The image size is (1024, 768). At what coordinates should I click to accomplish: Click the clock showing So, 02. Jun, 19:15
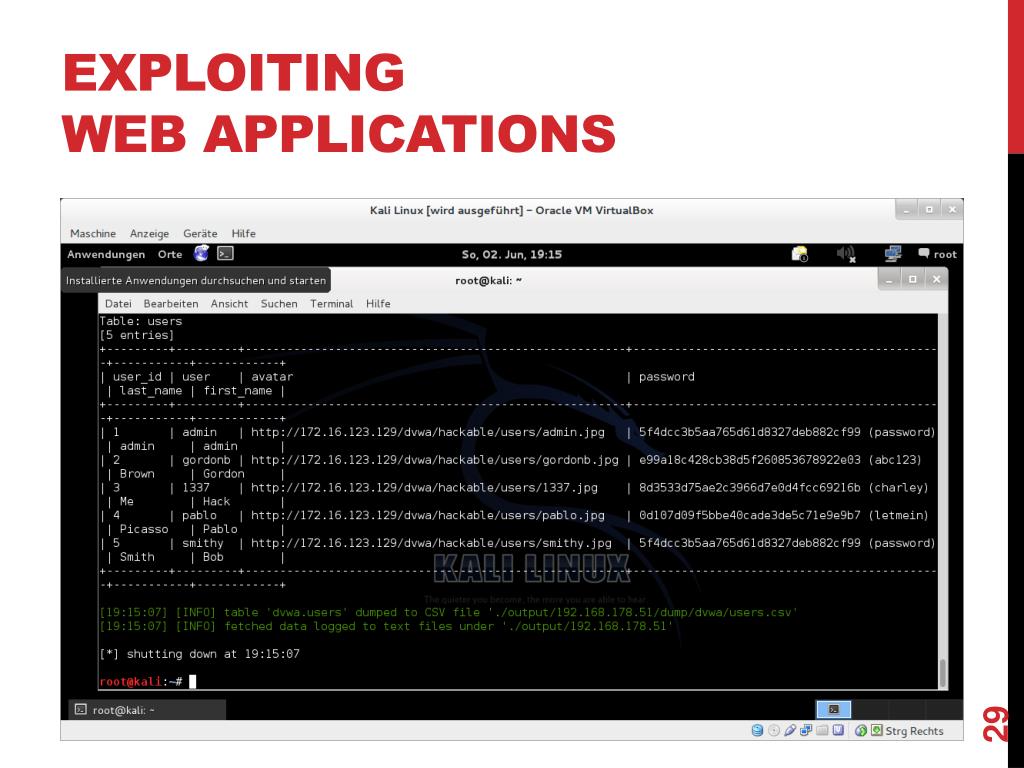click(x=511, y=254)
